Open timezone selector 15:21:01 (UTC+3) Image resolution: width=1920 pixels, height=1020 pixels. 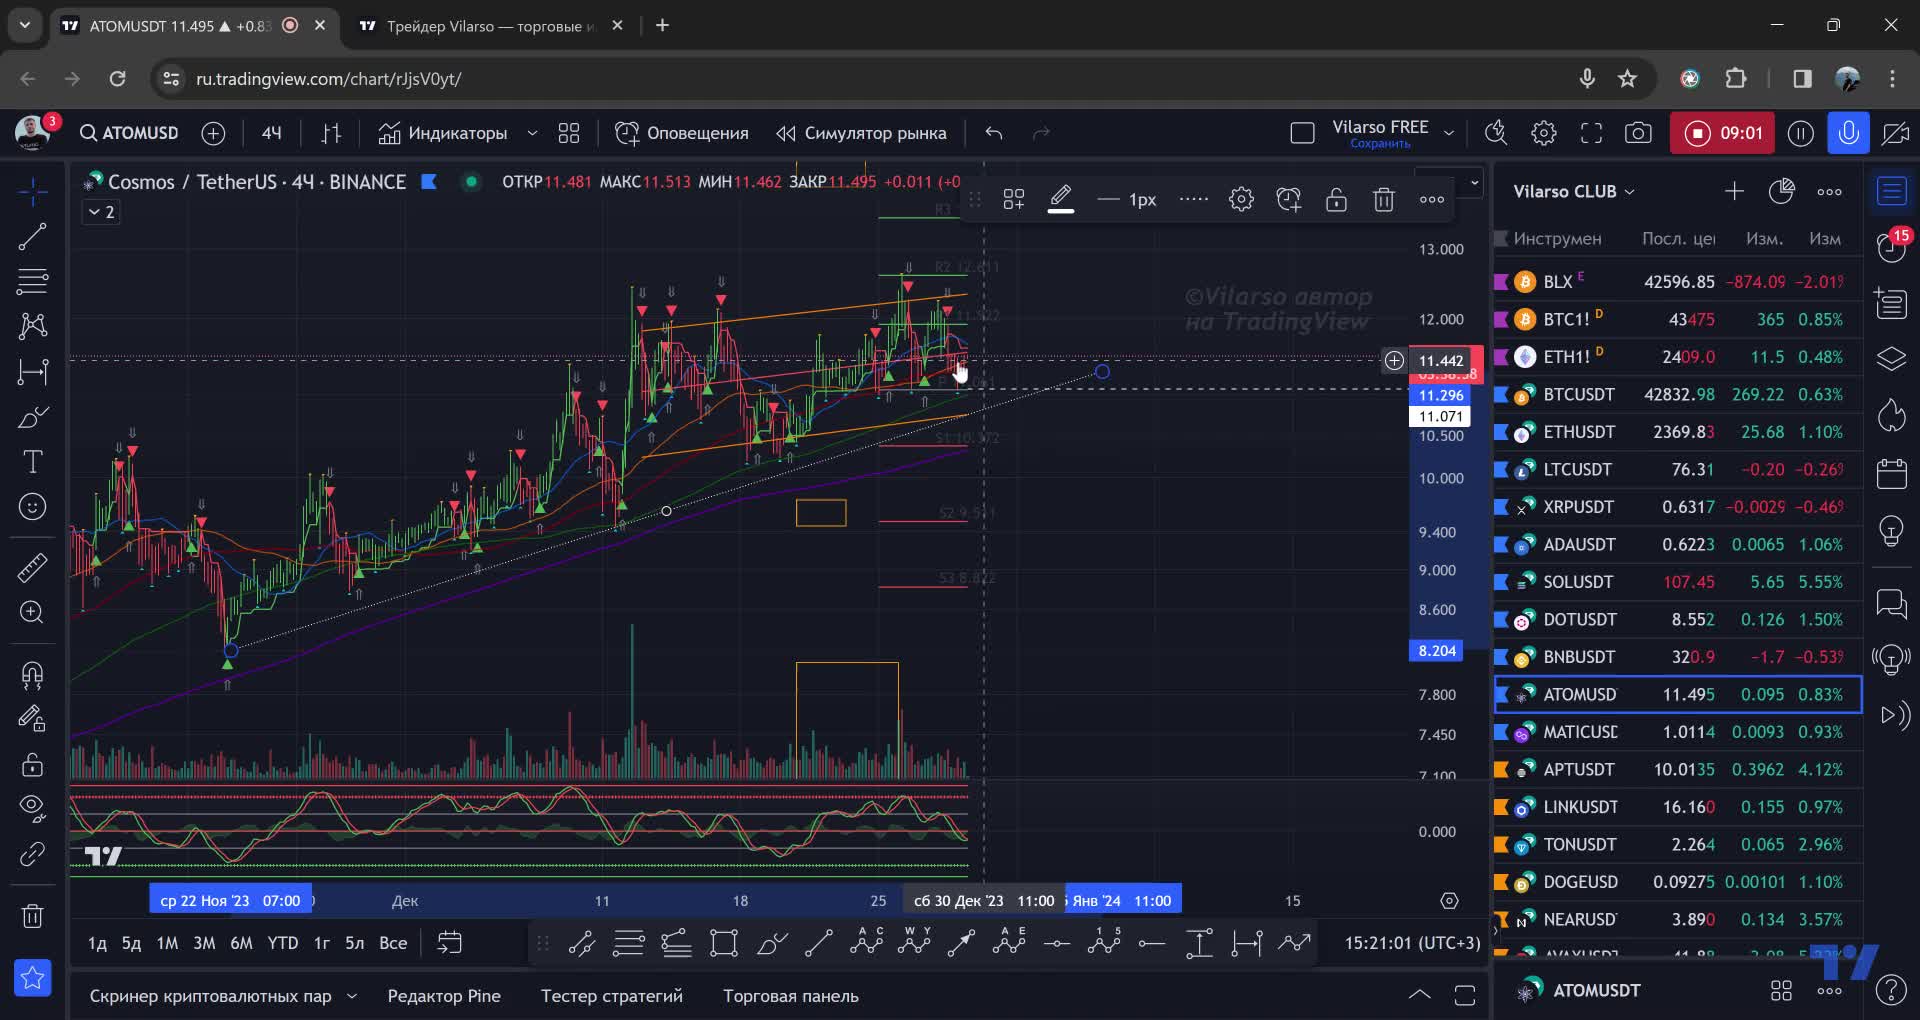[1412, 943]
